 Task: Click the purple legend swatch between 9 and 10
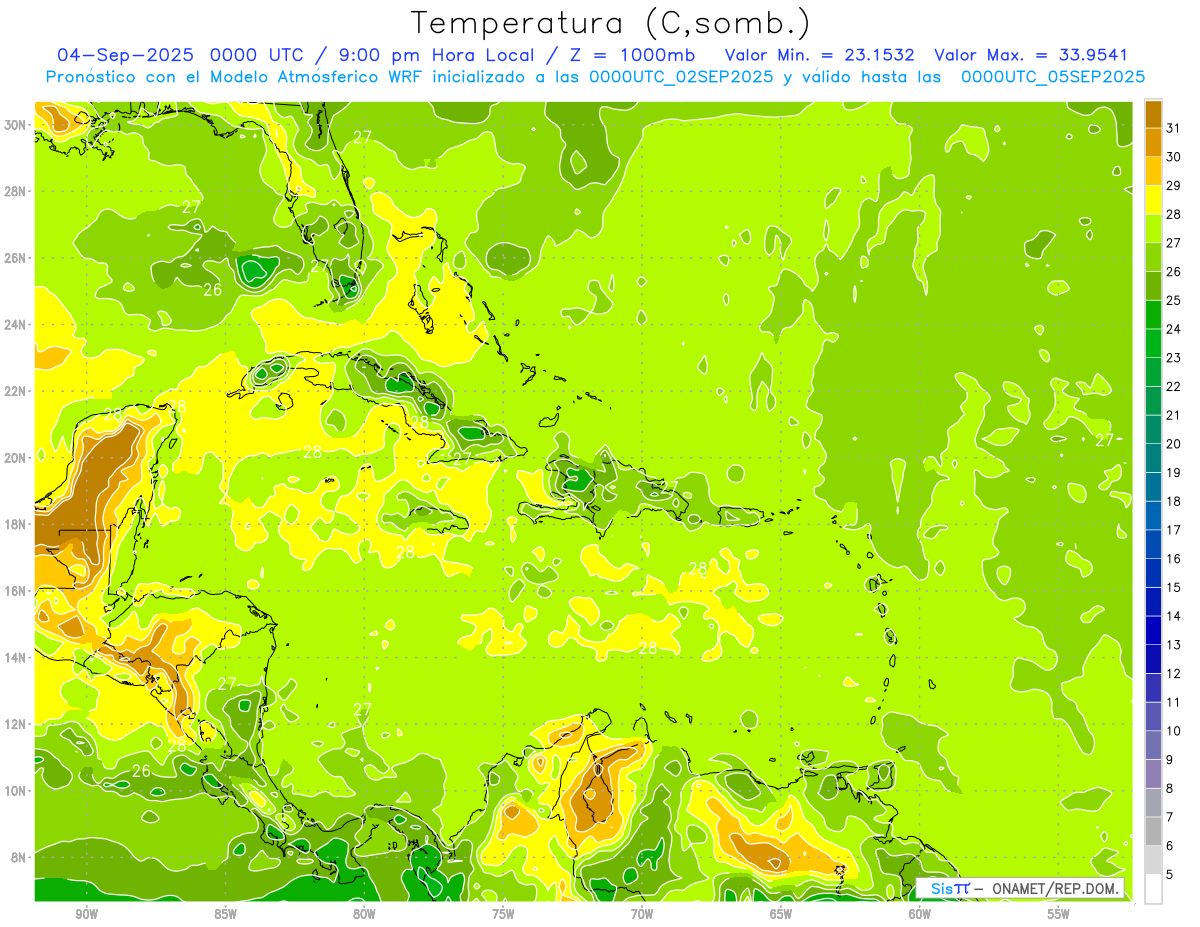(x=1153, y=745)
